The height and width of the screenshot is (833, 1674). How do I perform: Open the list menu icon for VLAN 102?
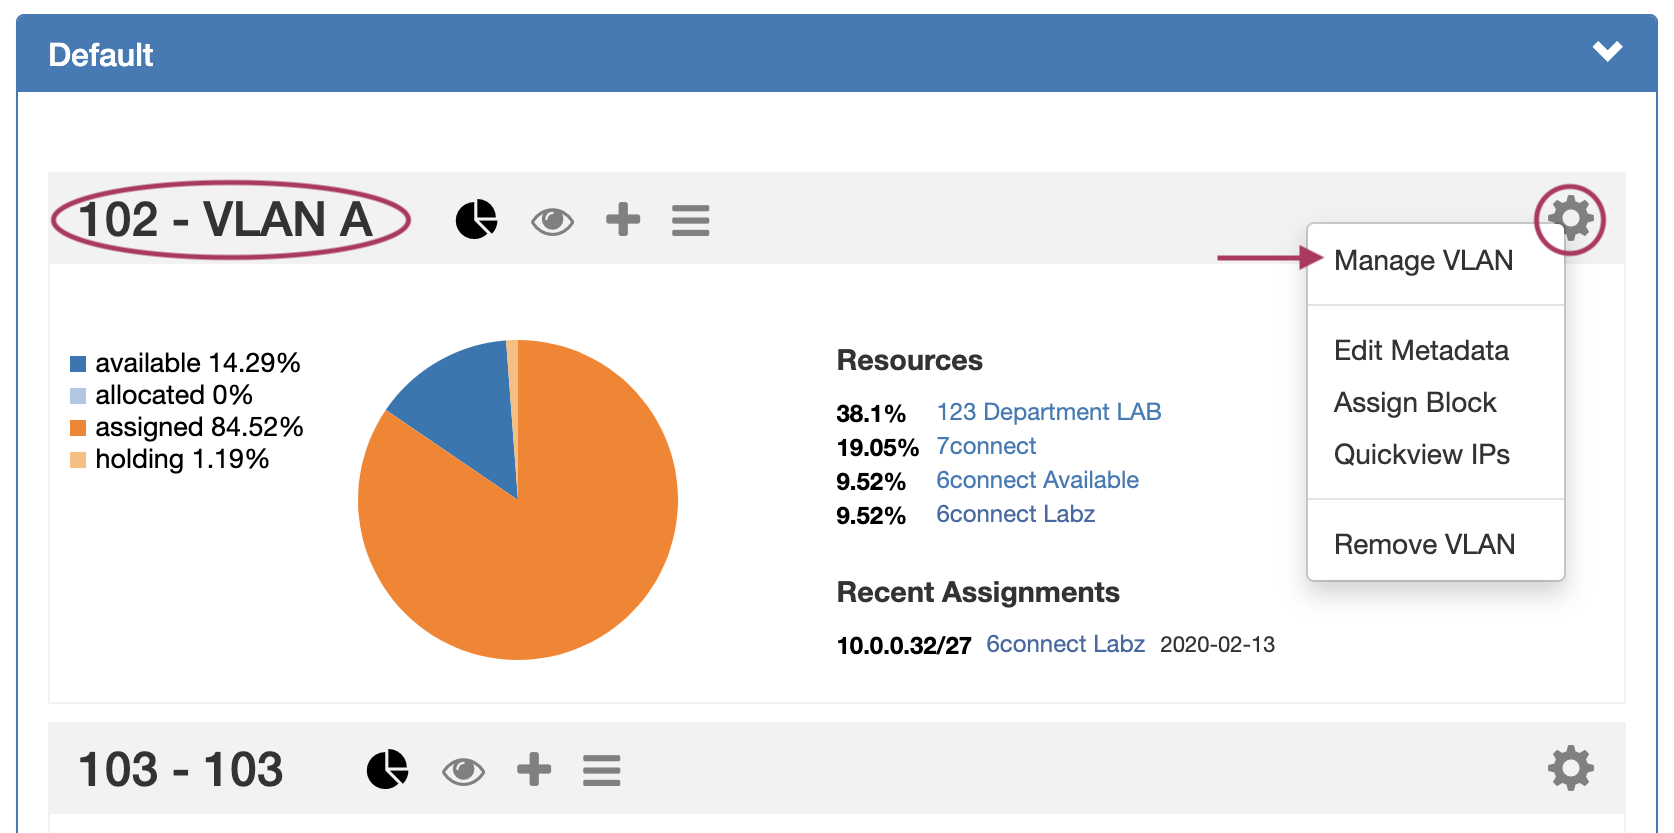coord(690,220)
